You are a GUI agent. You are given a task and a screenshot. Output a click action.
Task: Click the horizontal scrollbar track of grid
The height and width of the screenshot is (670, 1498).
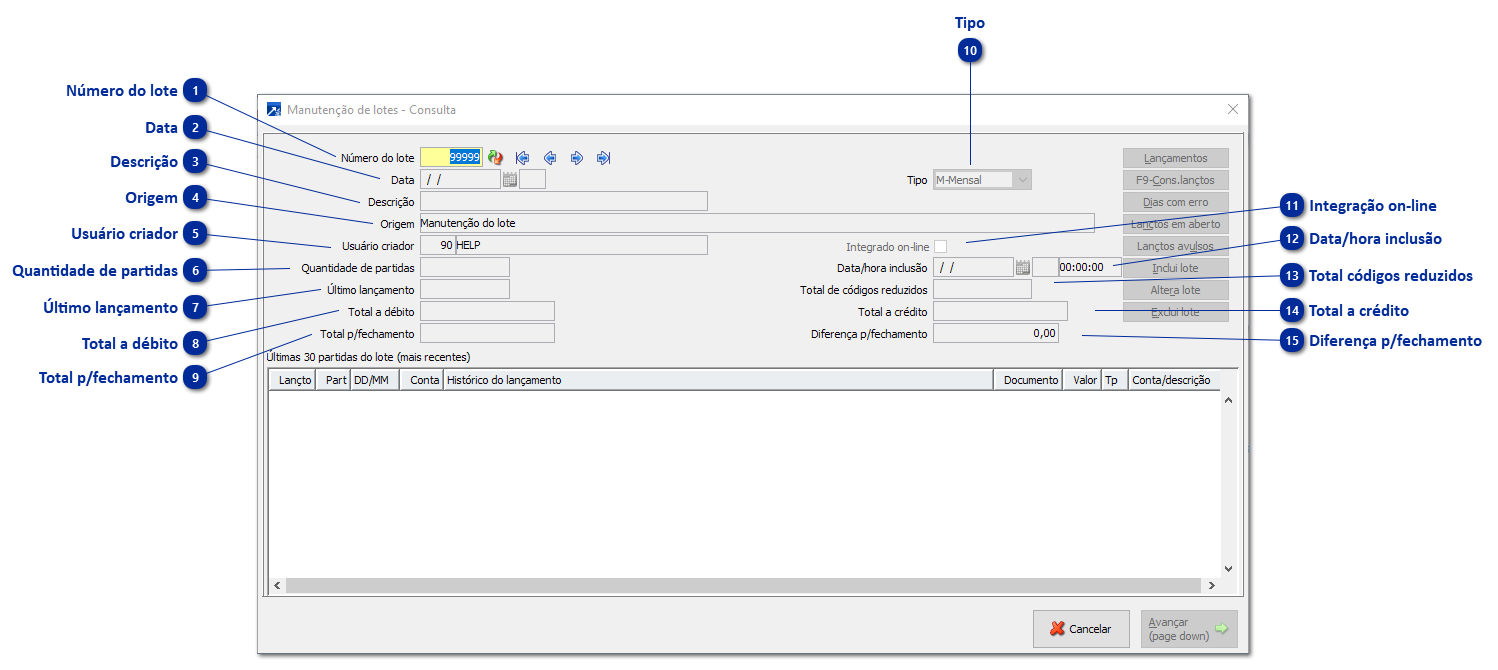pyautogui.click(x=745, y=586)
